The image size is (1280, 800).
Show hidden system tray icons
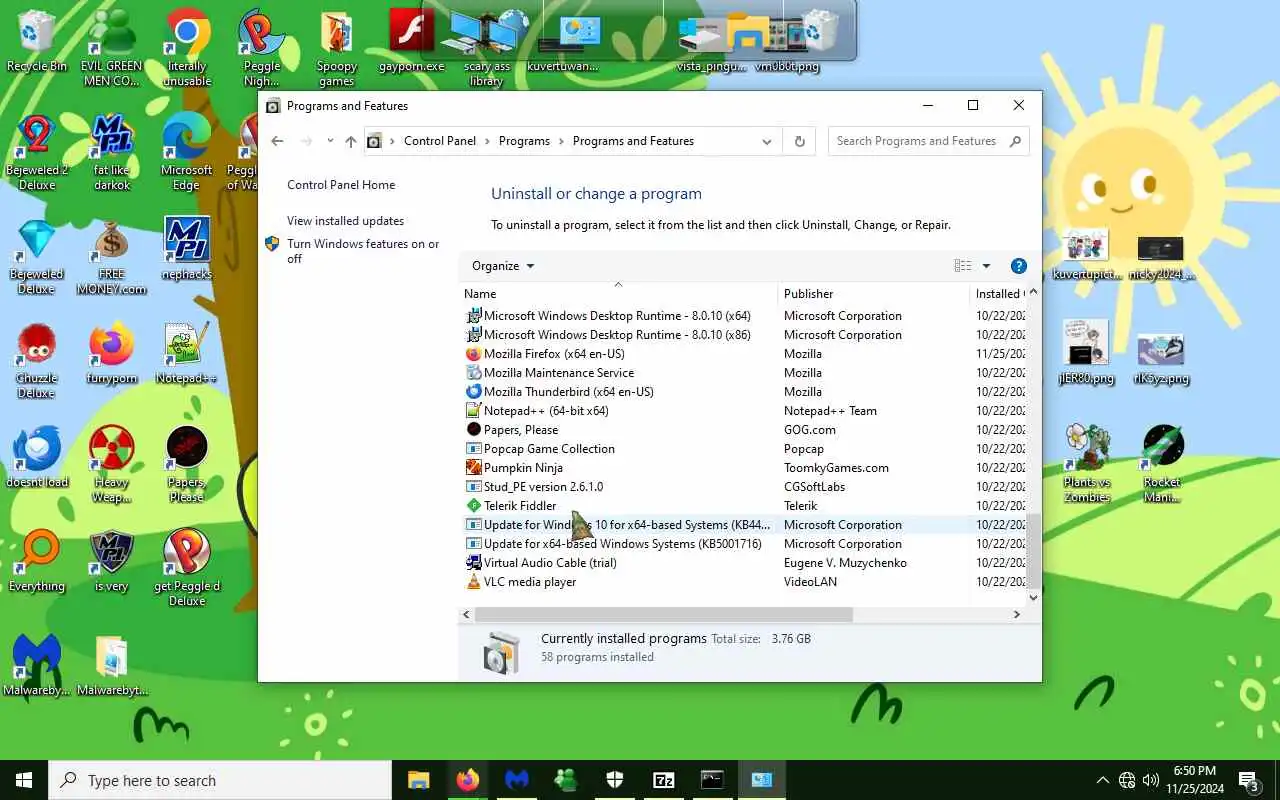tap(1103, 780)
